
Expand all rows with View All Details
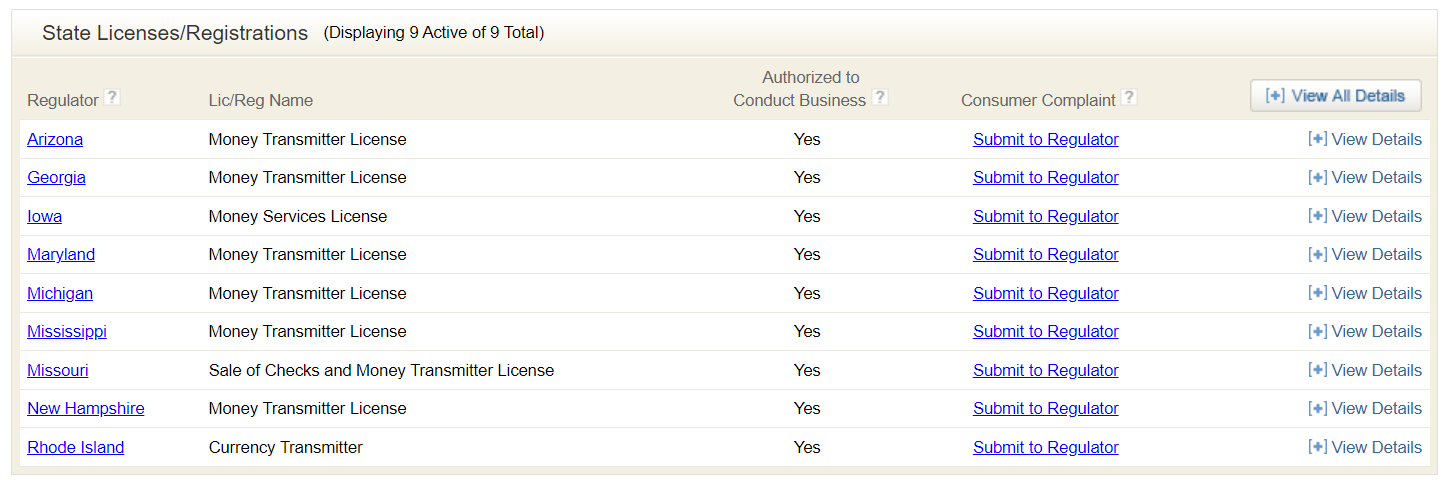click(1335, 96)
